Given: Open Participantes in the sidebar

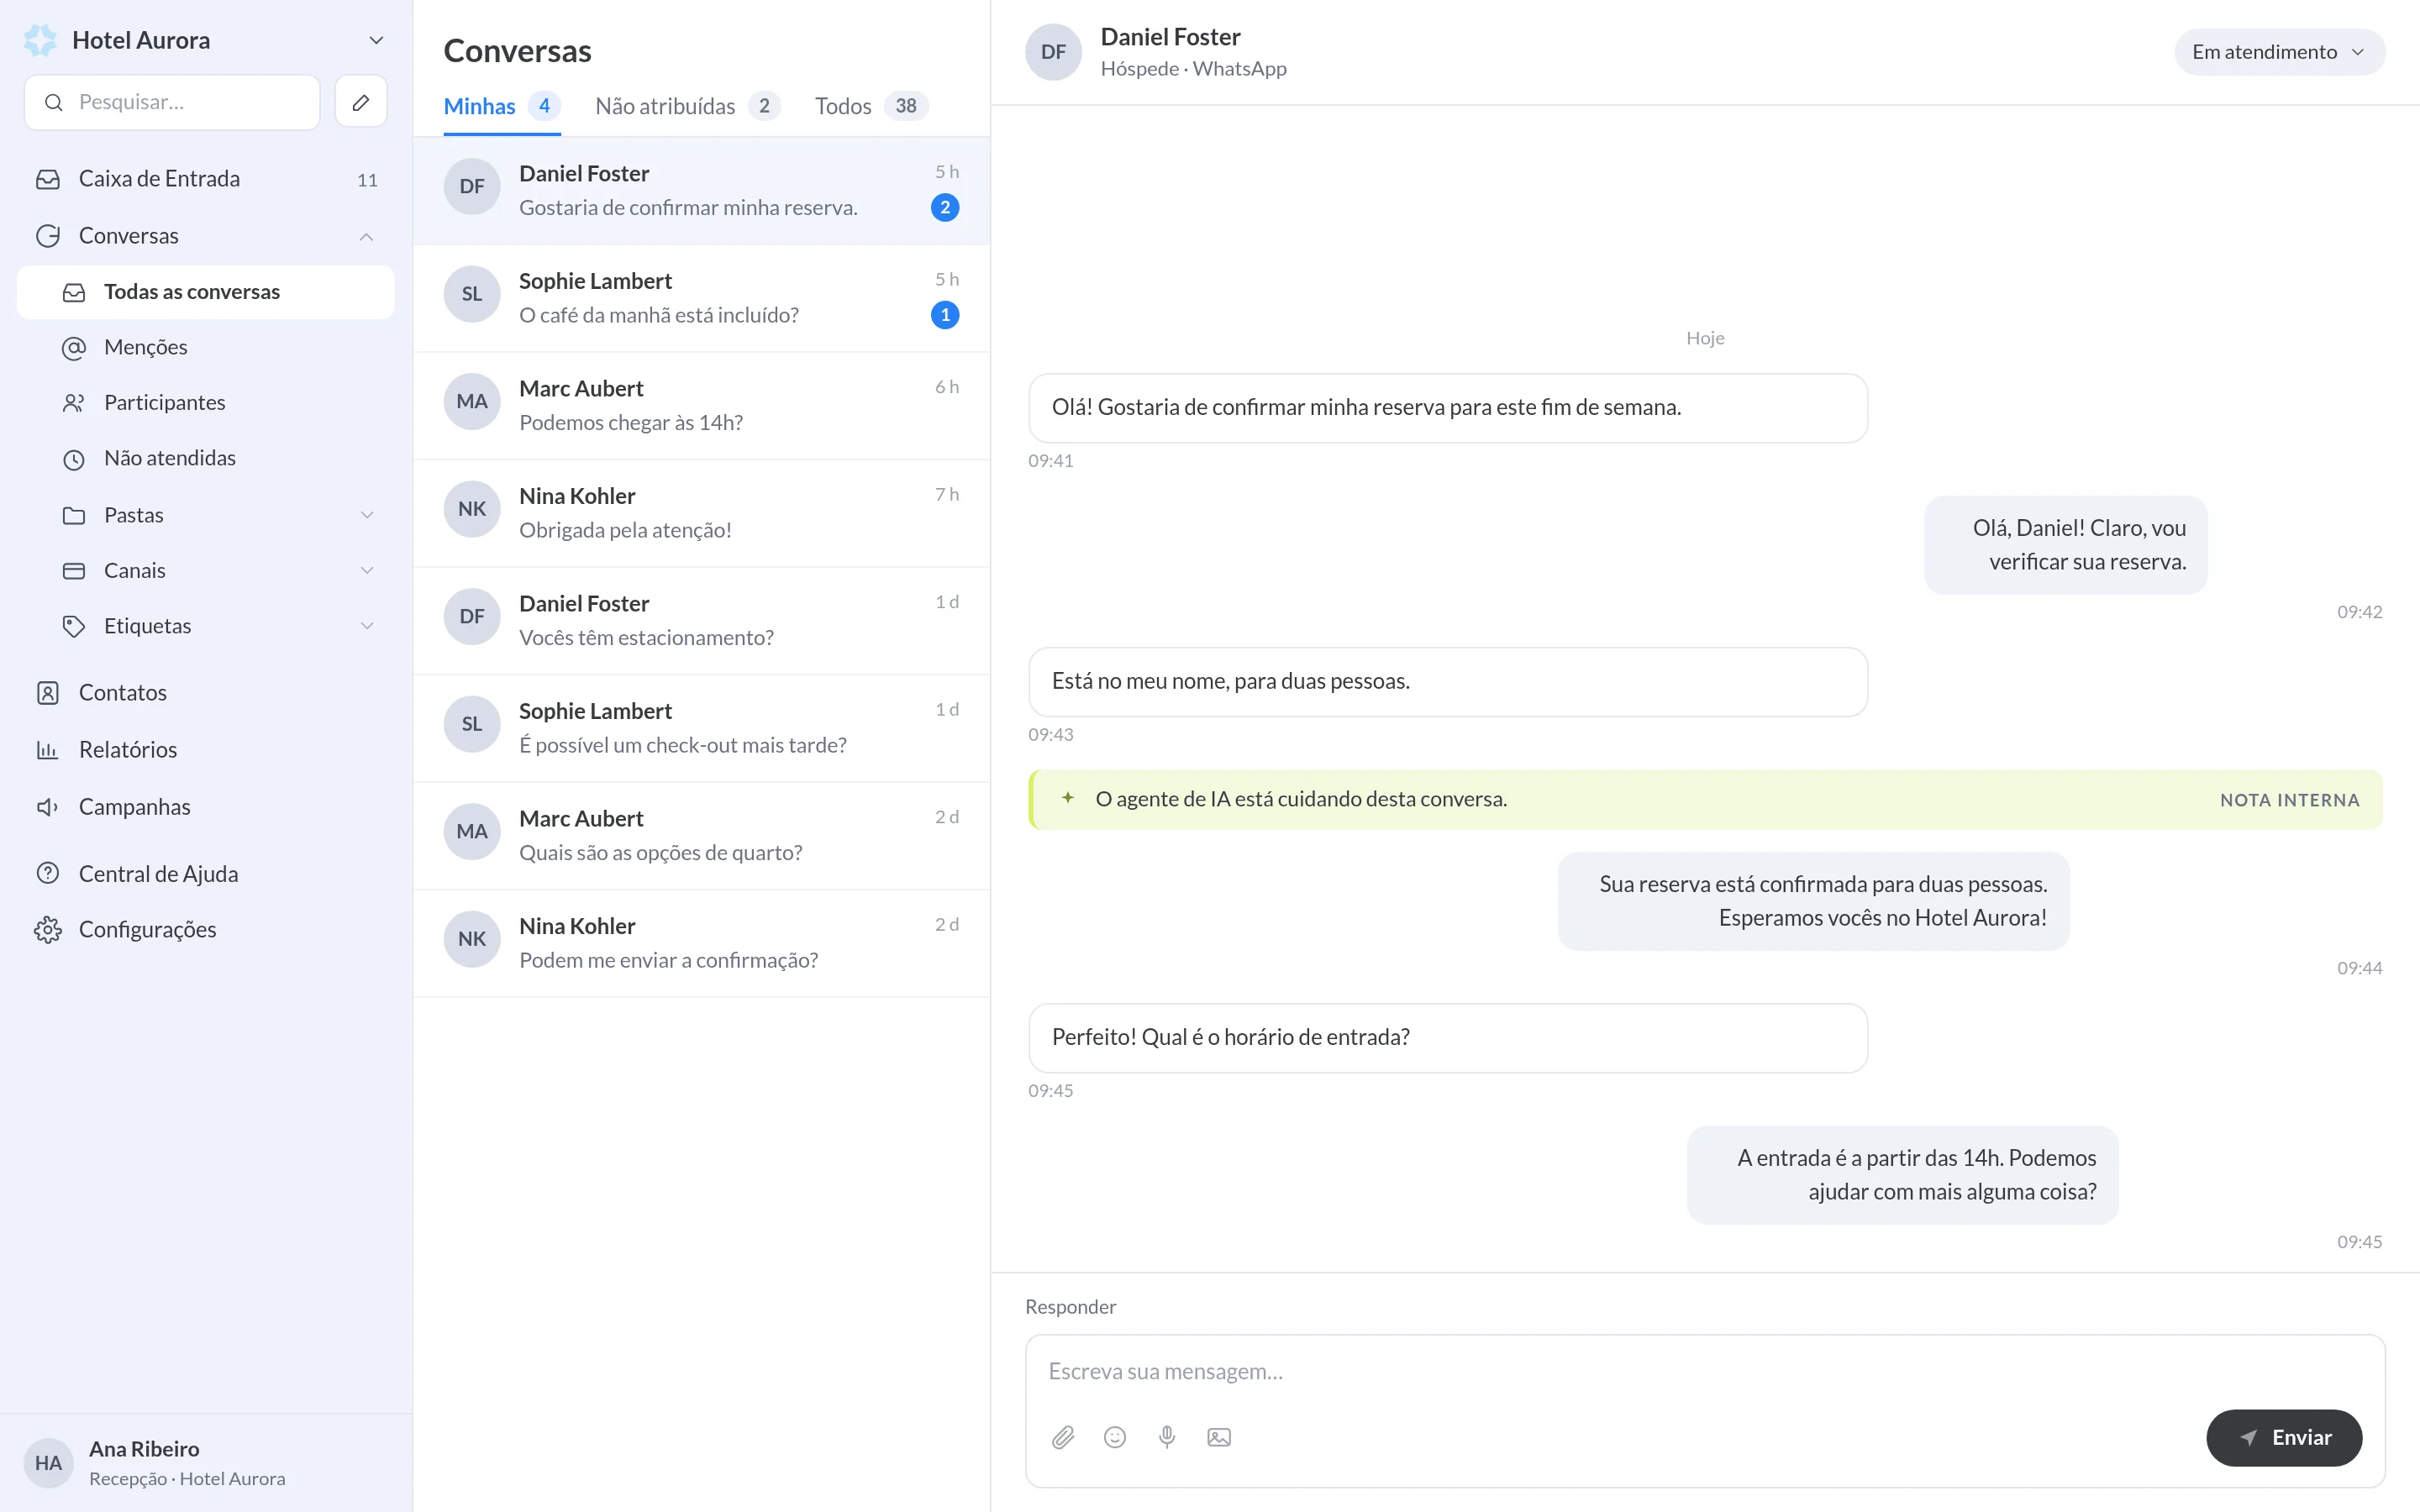Looking at the screenshot, I should coord(206,402).
